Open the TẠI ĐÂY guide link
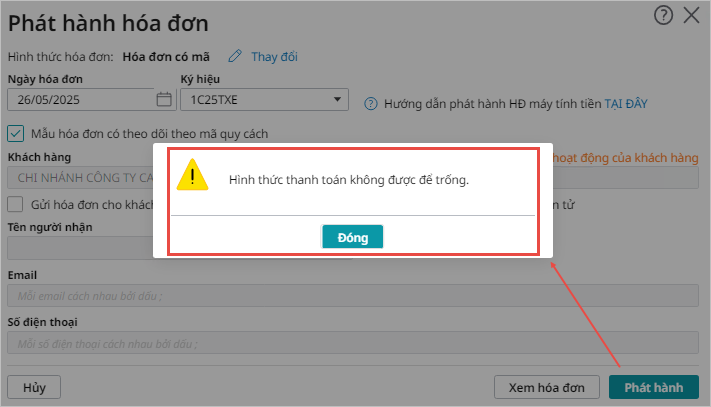711x407 pixels. (x=626, y=104)
